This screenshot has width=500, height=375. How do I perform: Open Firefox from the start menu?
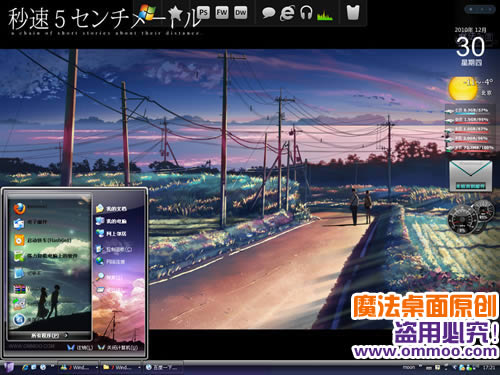tap(19, 208)
